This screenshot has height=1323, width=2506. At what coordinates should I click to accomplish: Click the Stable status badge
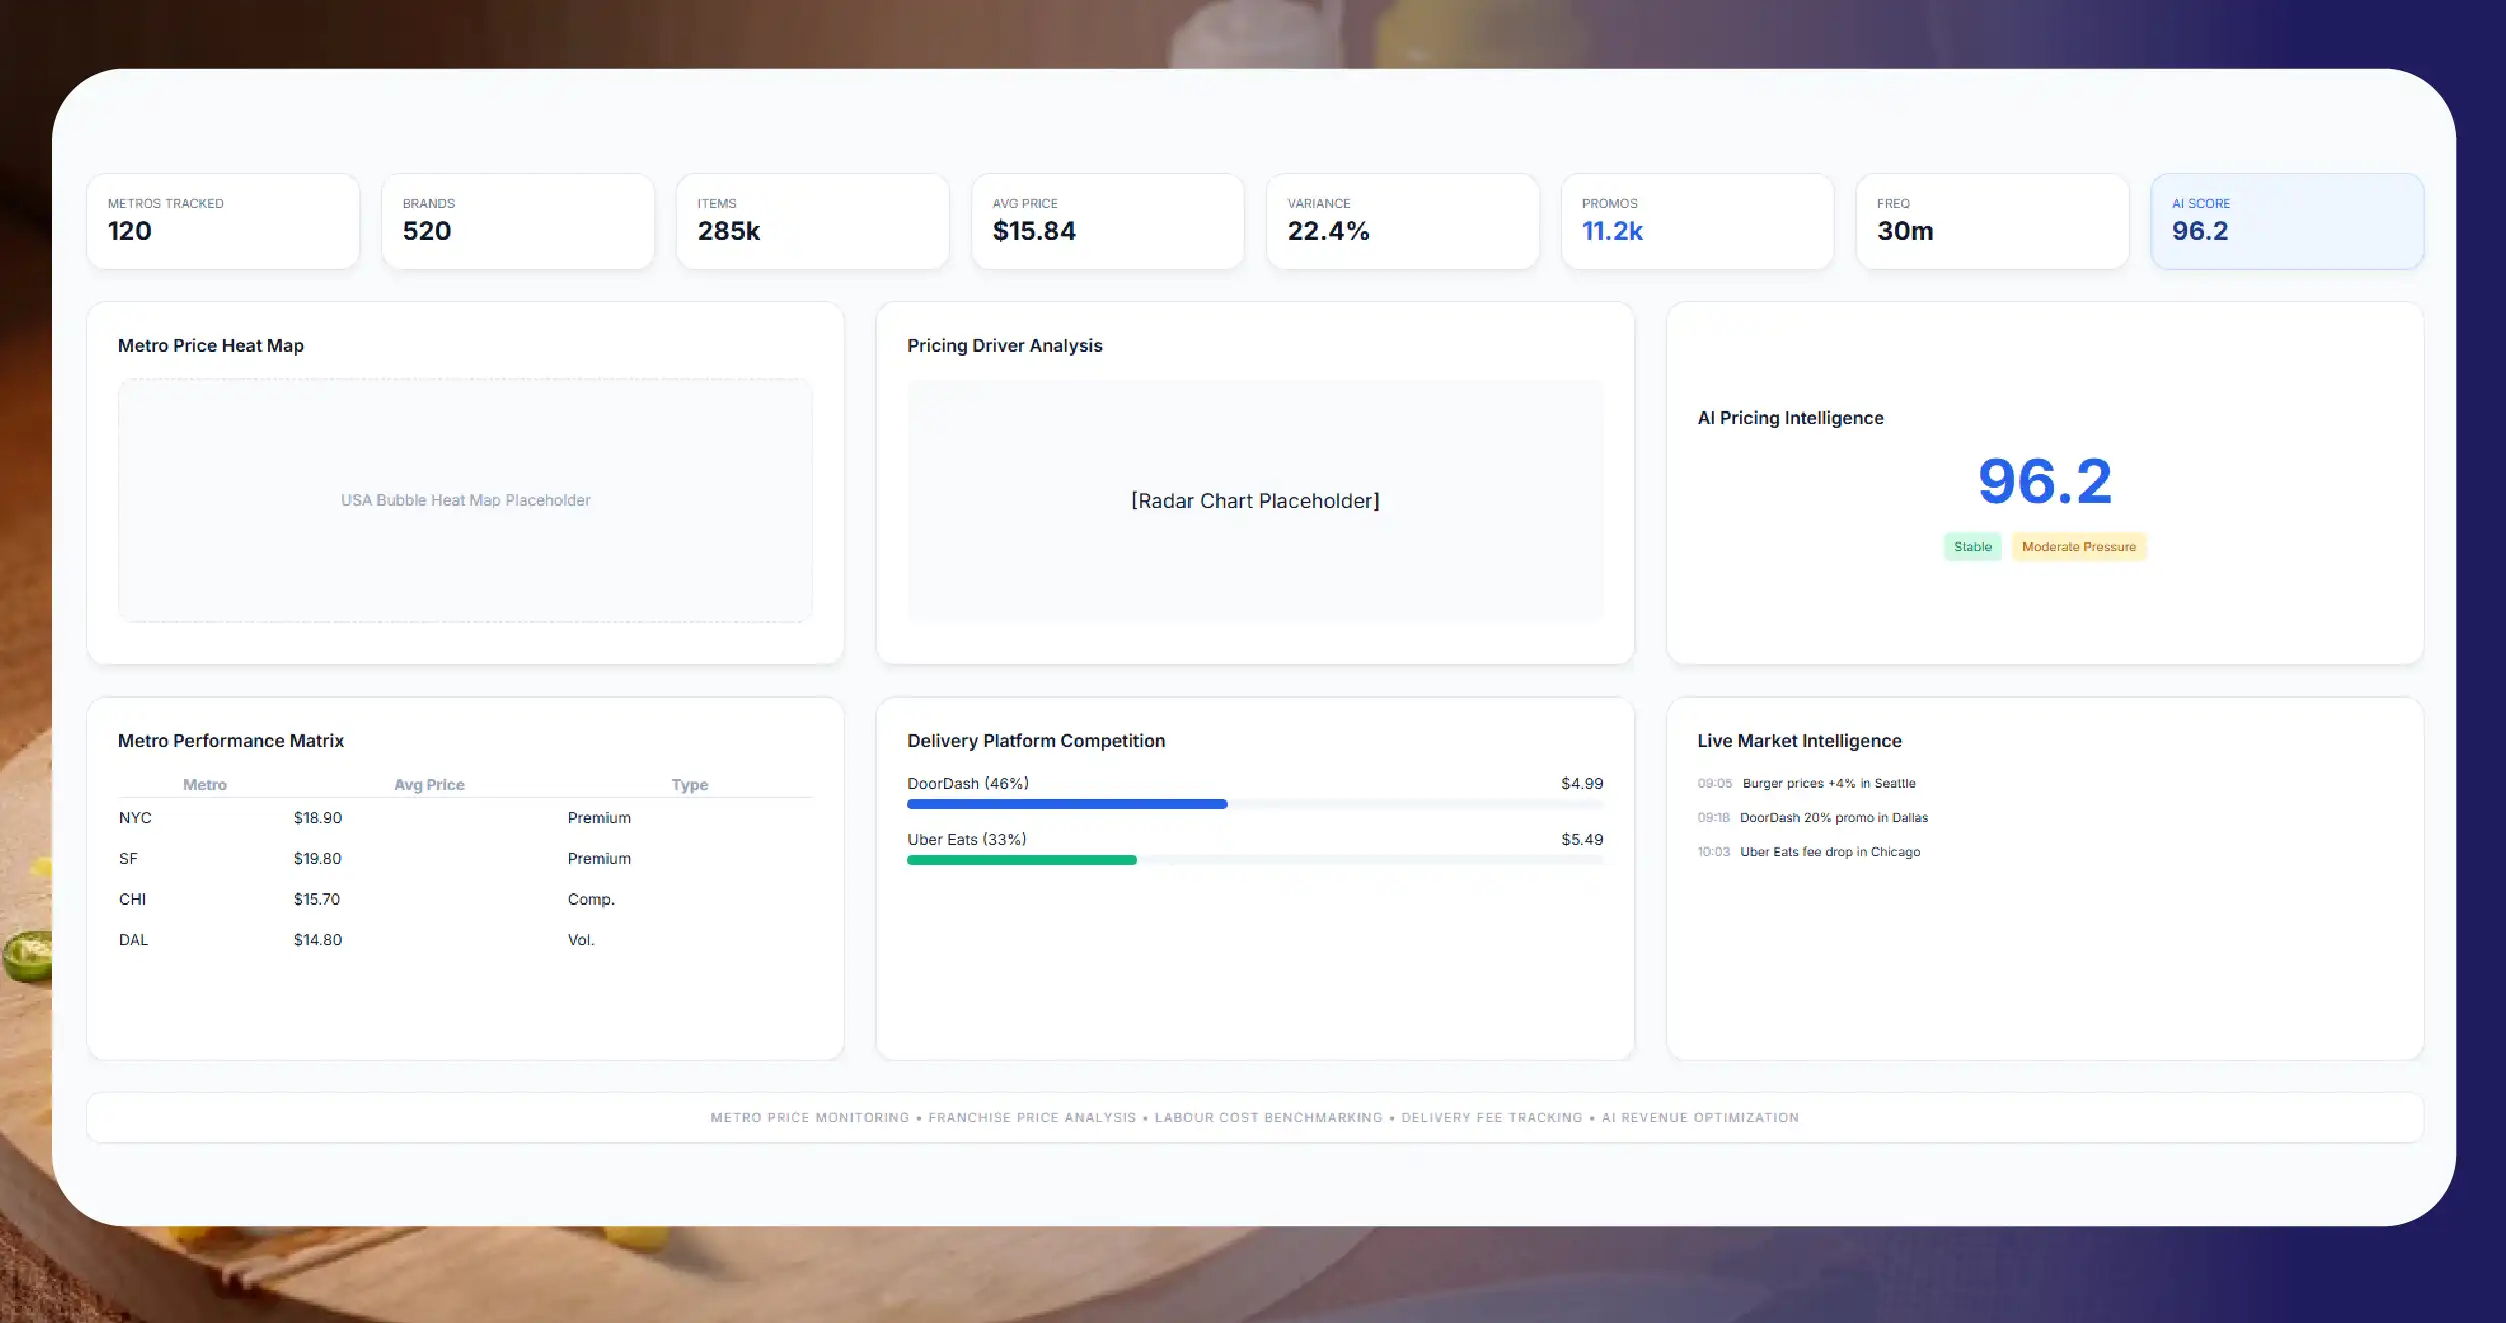pyautogui.click(x=1972, y=546)
